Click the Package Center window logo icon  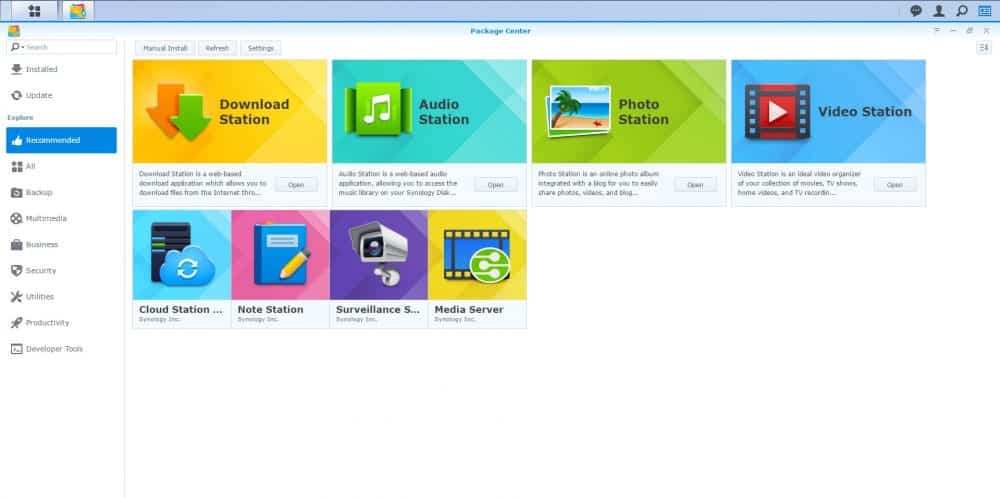[x=13, y=31]
